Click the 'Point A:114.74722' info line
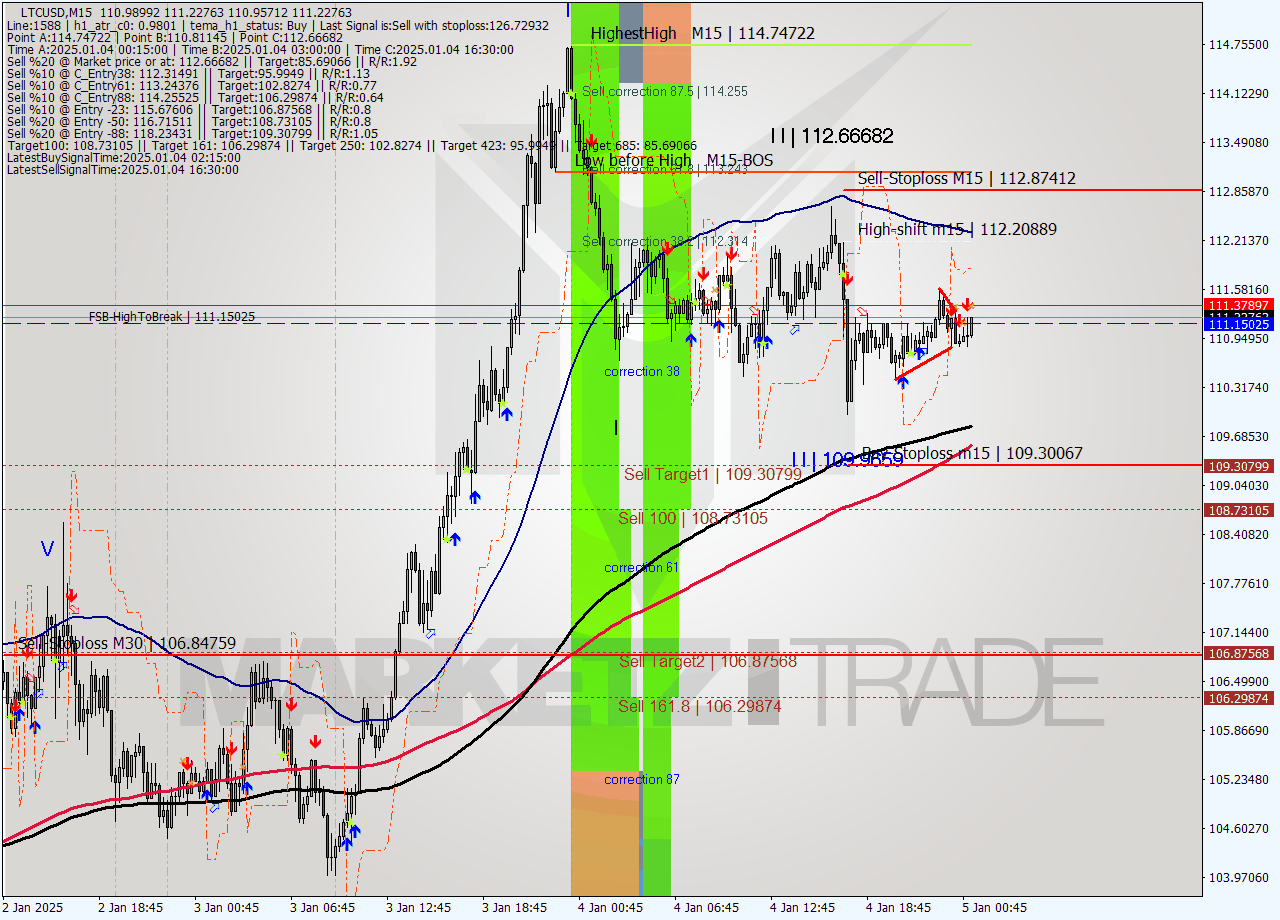 click(174, 37)
